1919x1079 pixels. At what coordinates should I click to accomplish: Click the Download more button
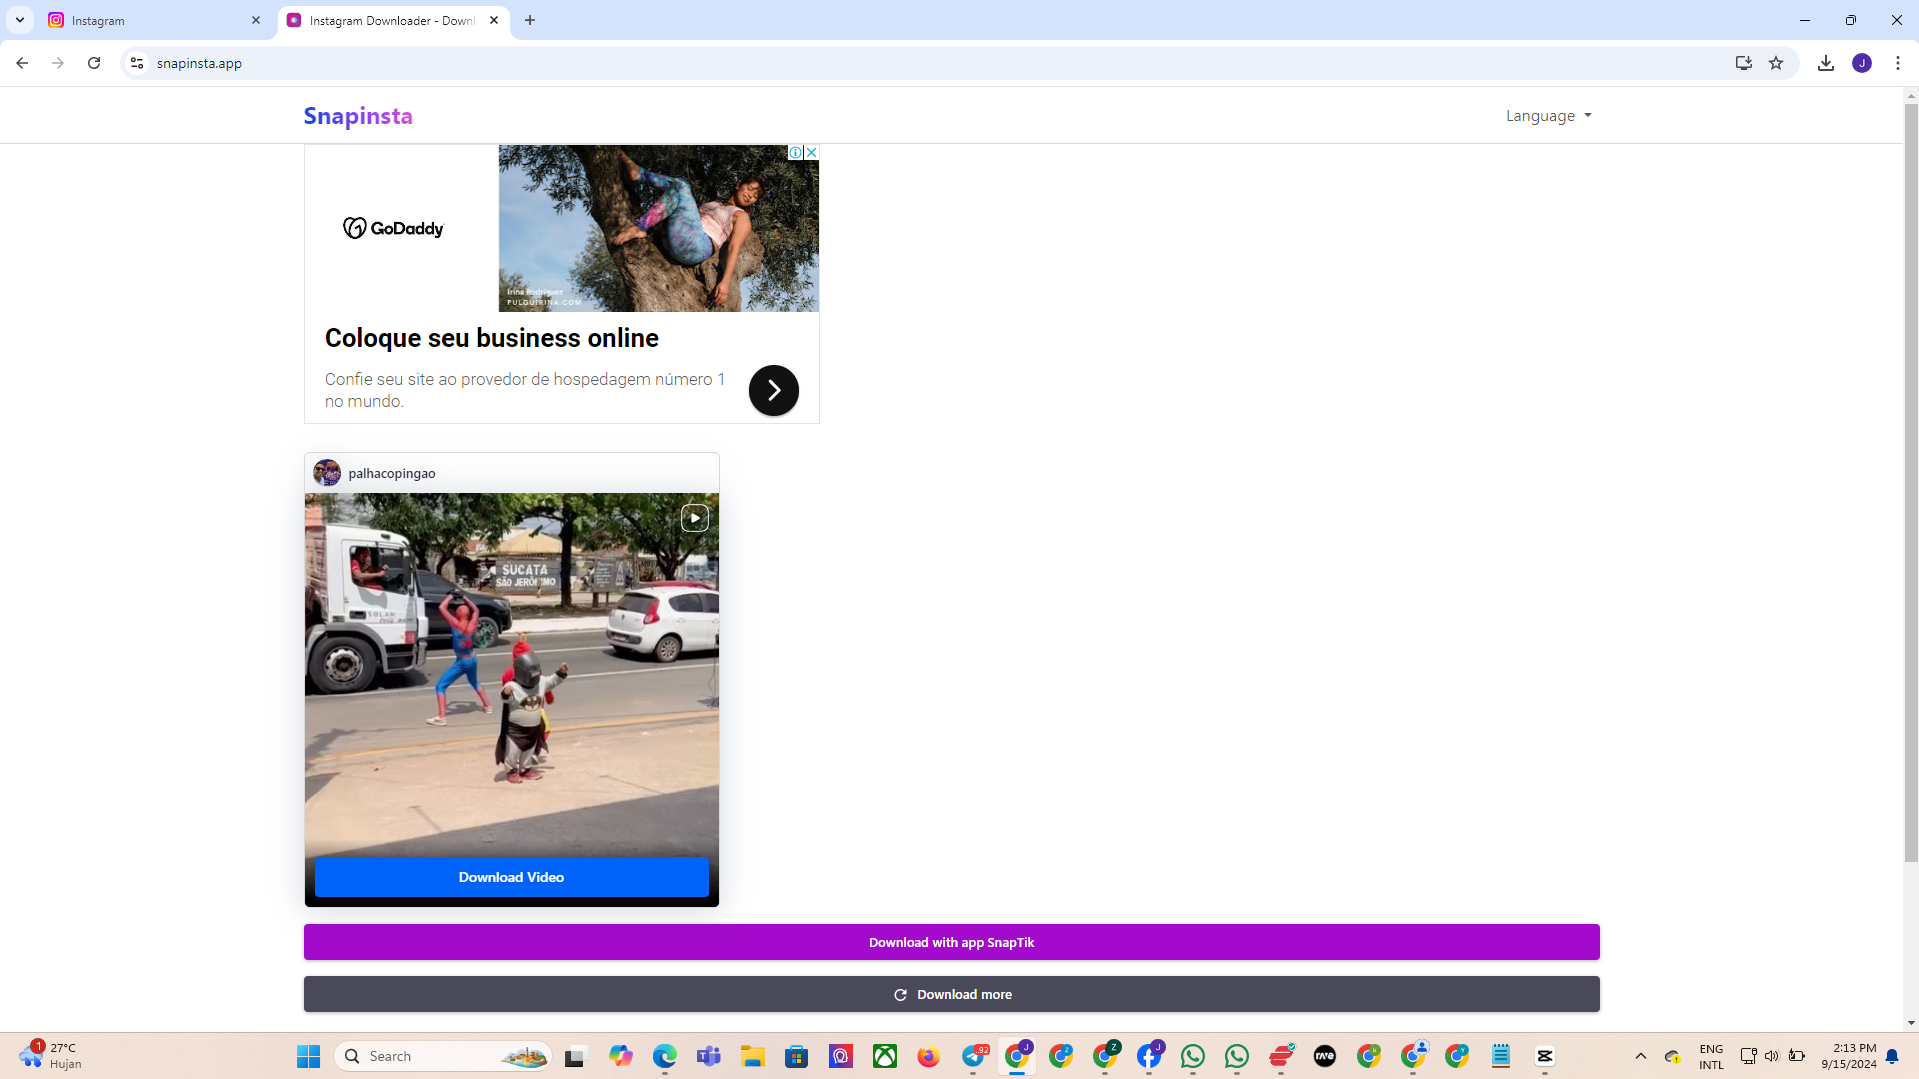tap(951, 994)
